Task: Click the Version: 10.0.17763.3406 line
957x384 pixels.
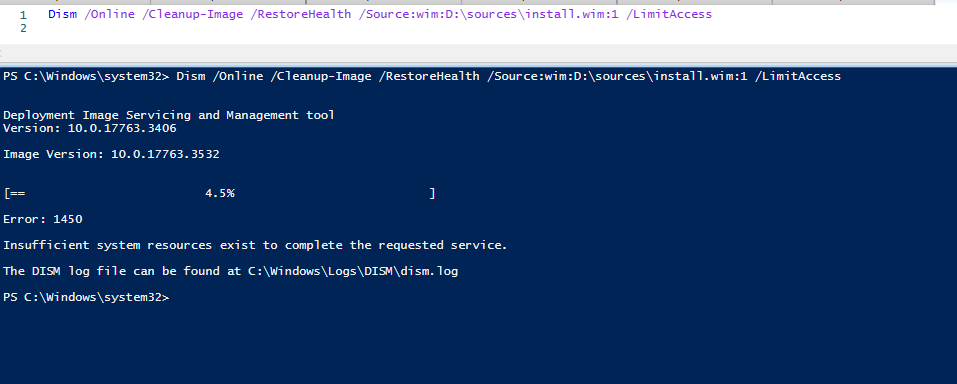Action: coord(90,128)
